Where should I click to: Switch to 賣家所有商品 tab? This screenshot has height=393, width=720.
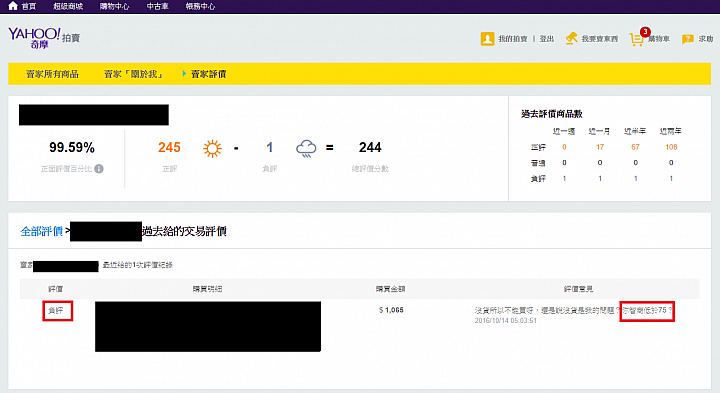coord(52,74)
